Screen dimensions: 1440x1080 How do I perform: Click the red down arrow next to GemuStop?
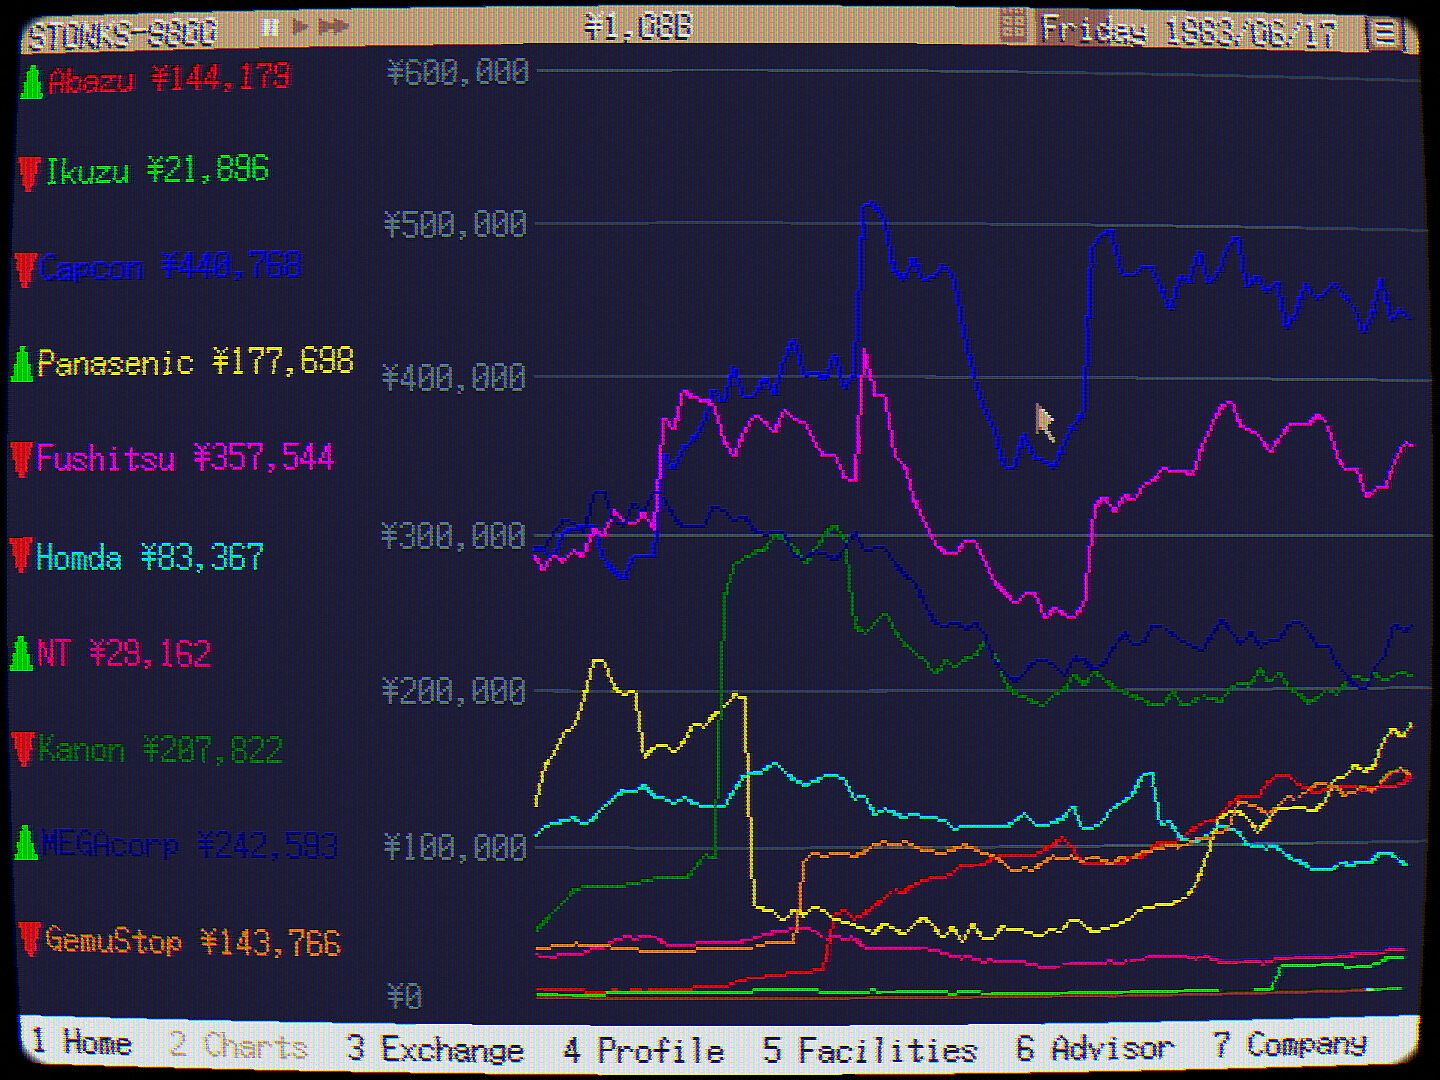coord(30,940)
